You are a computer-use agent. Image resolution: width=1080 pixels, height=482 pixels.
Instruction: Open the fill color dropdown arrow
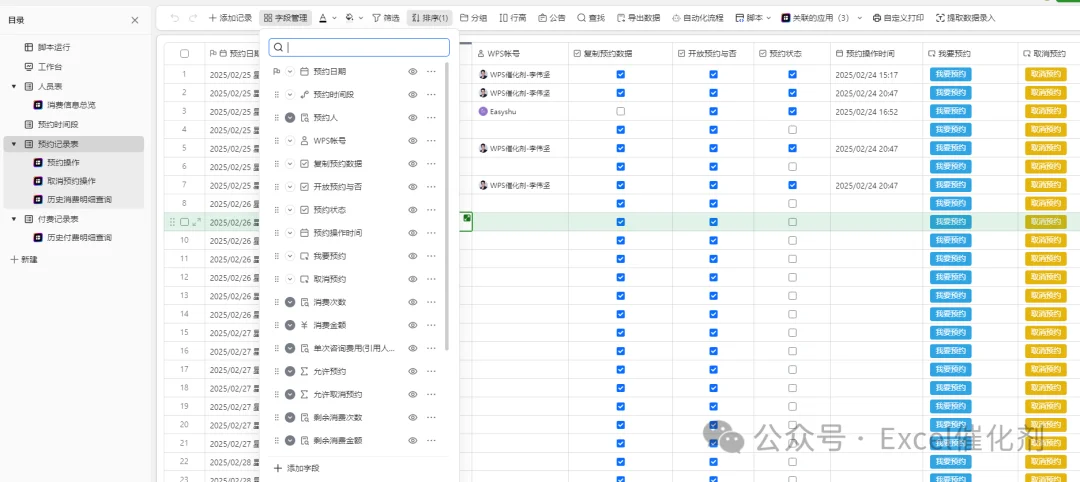pos(361,18)
